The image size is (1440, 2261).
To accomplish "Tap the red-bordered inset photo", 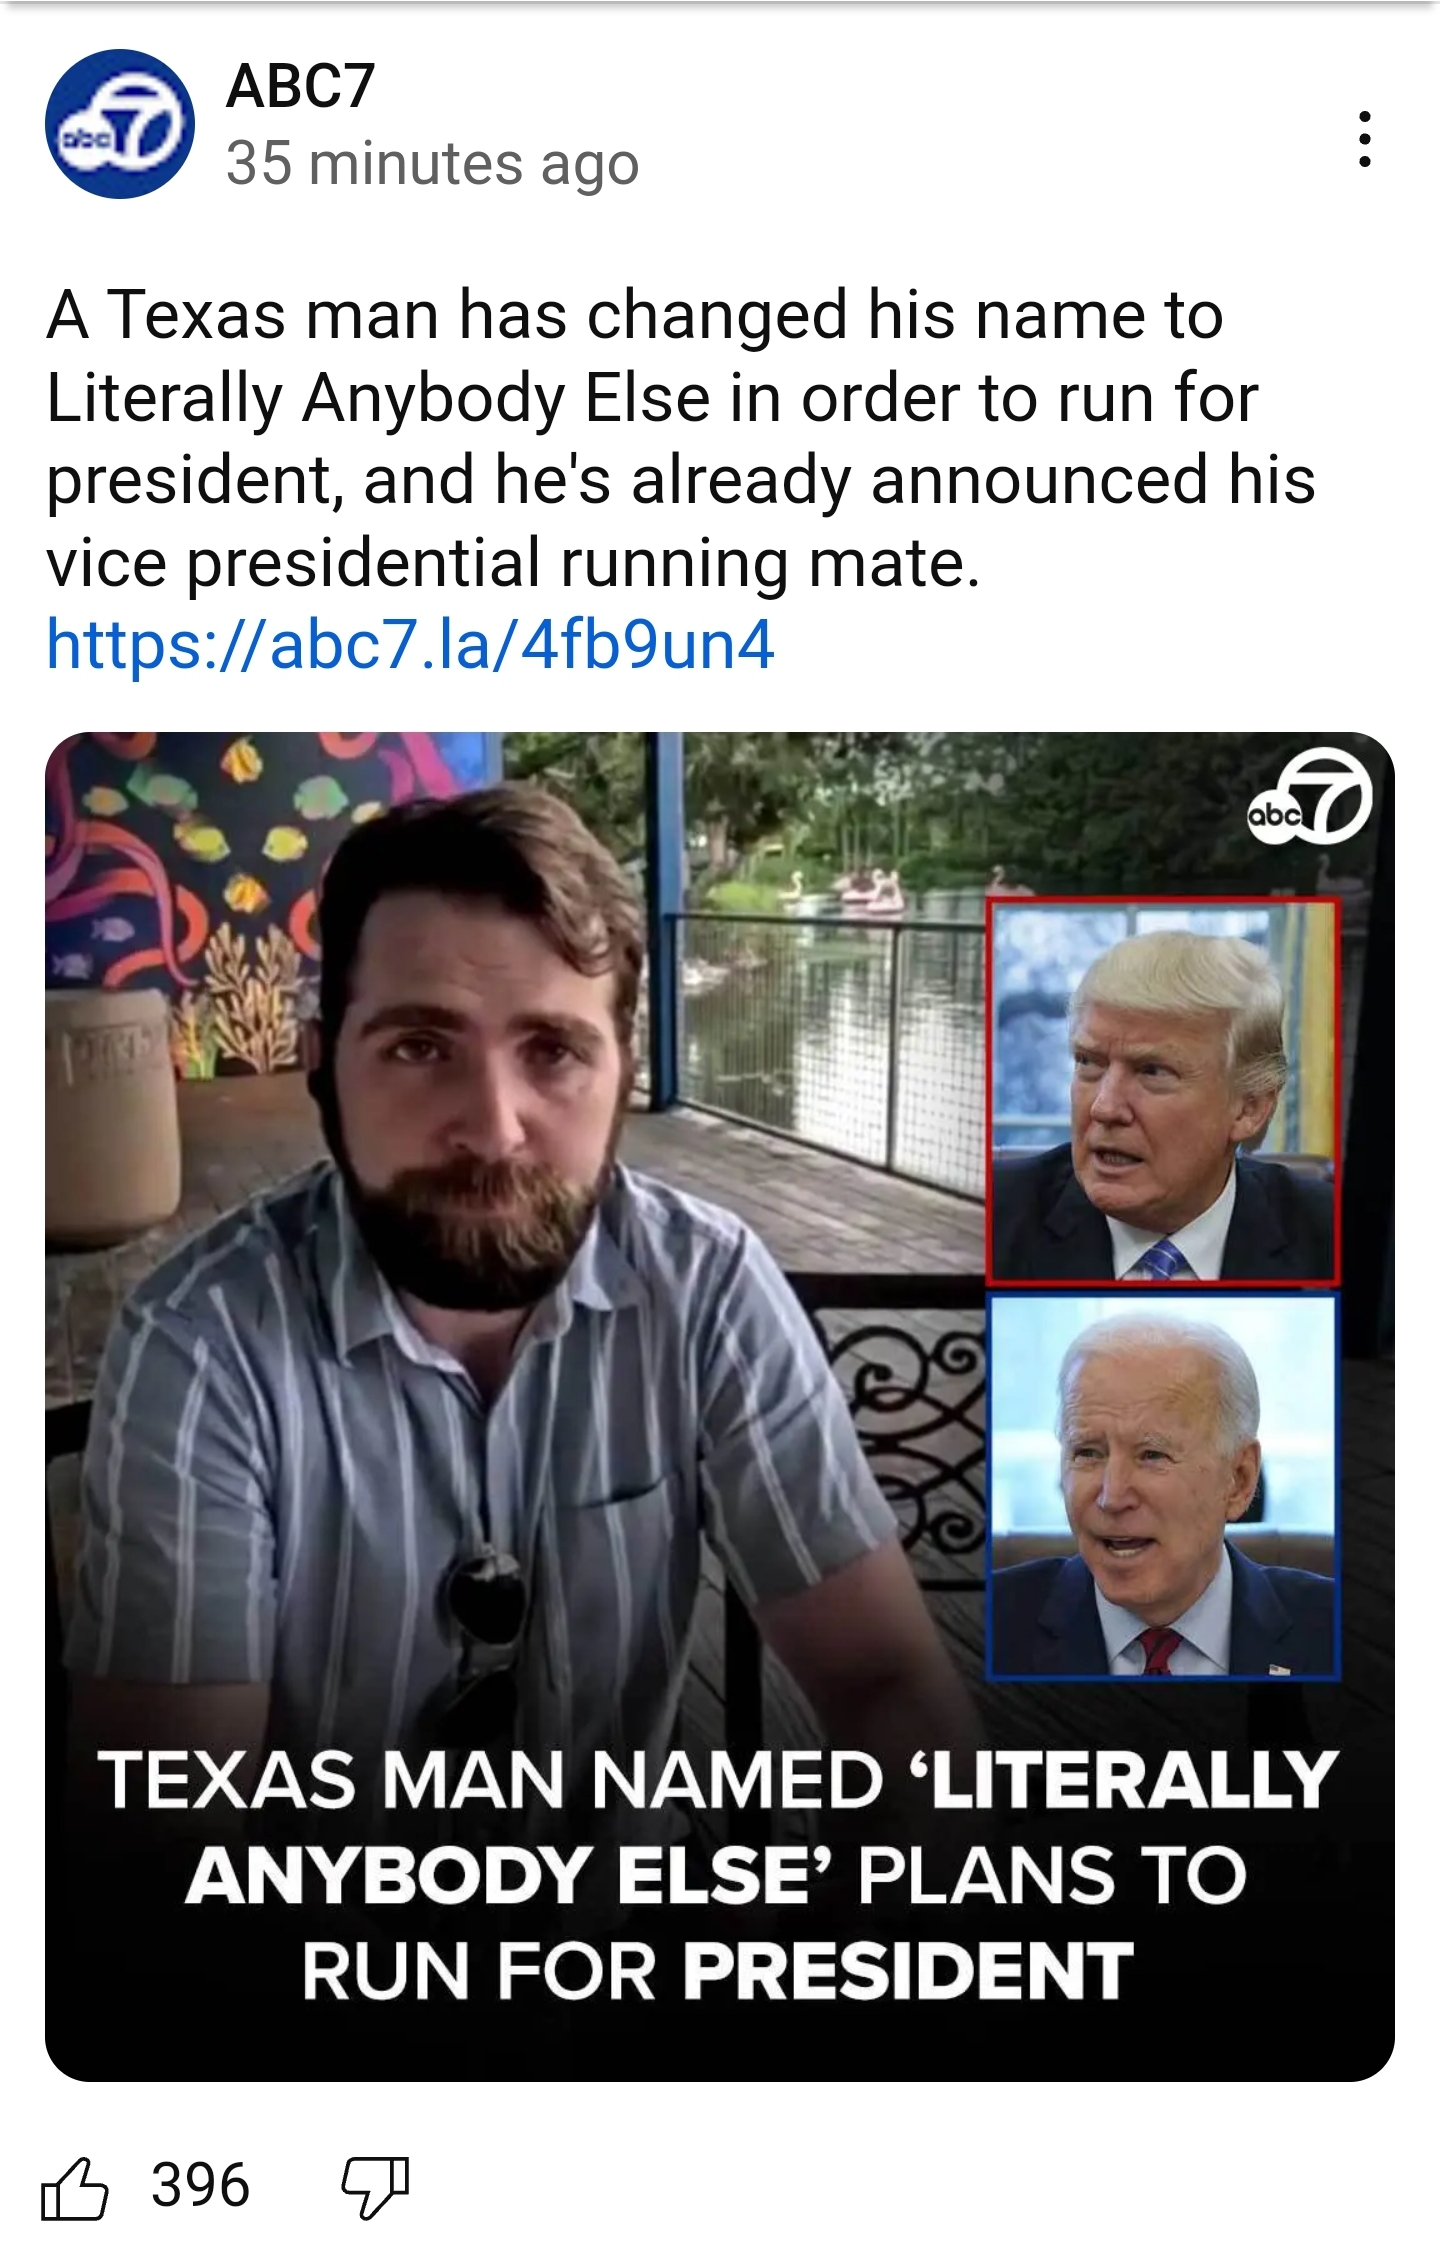I will 1162,1090.
